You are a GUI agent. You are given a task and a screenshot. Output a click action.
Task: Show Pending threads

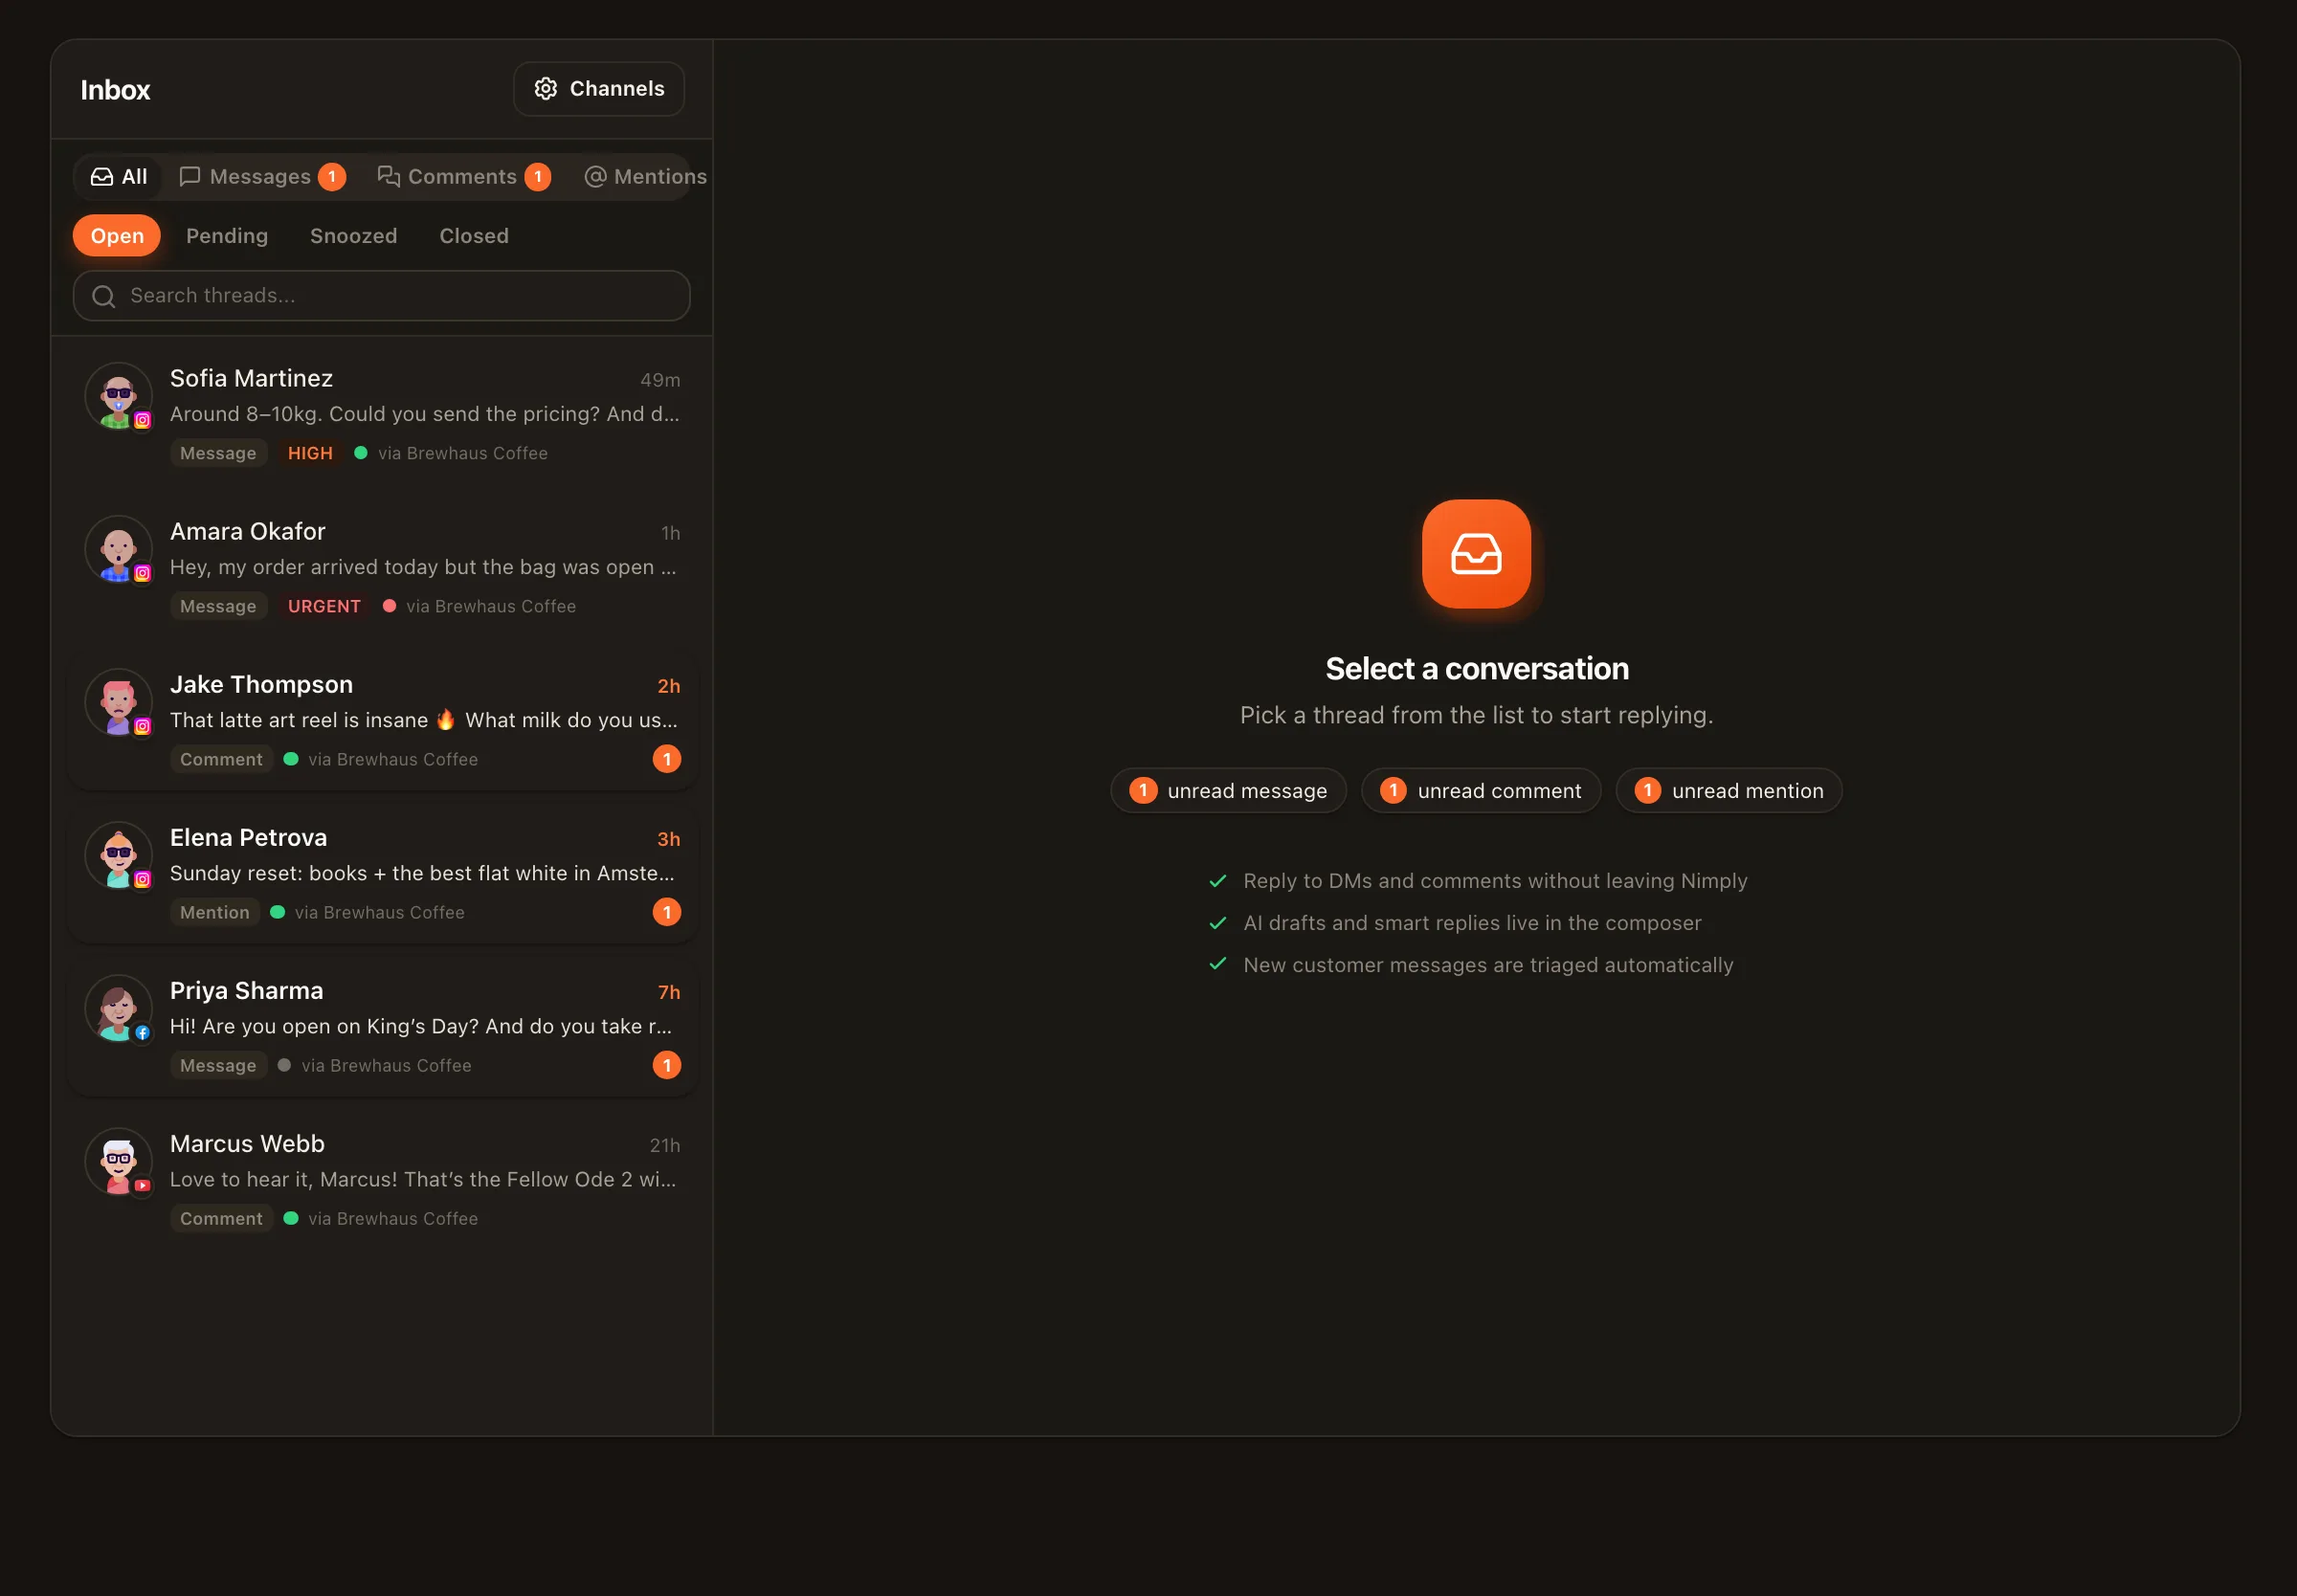227,236
